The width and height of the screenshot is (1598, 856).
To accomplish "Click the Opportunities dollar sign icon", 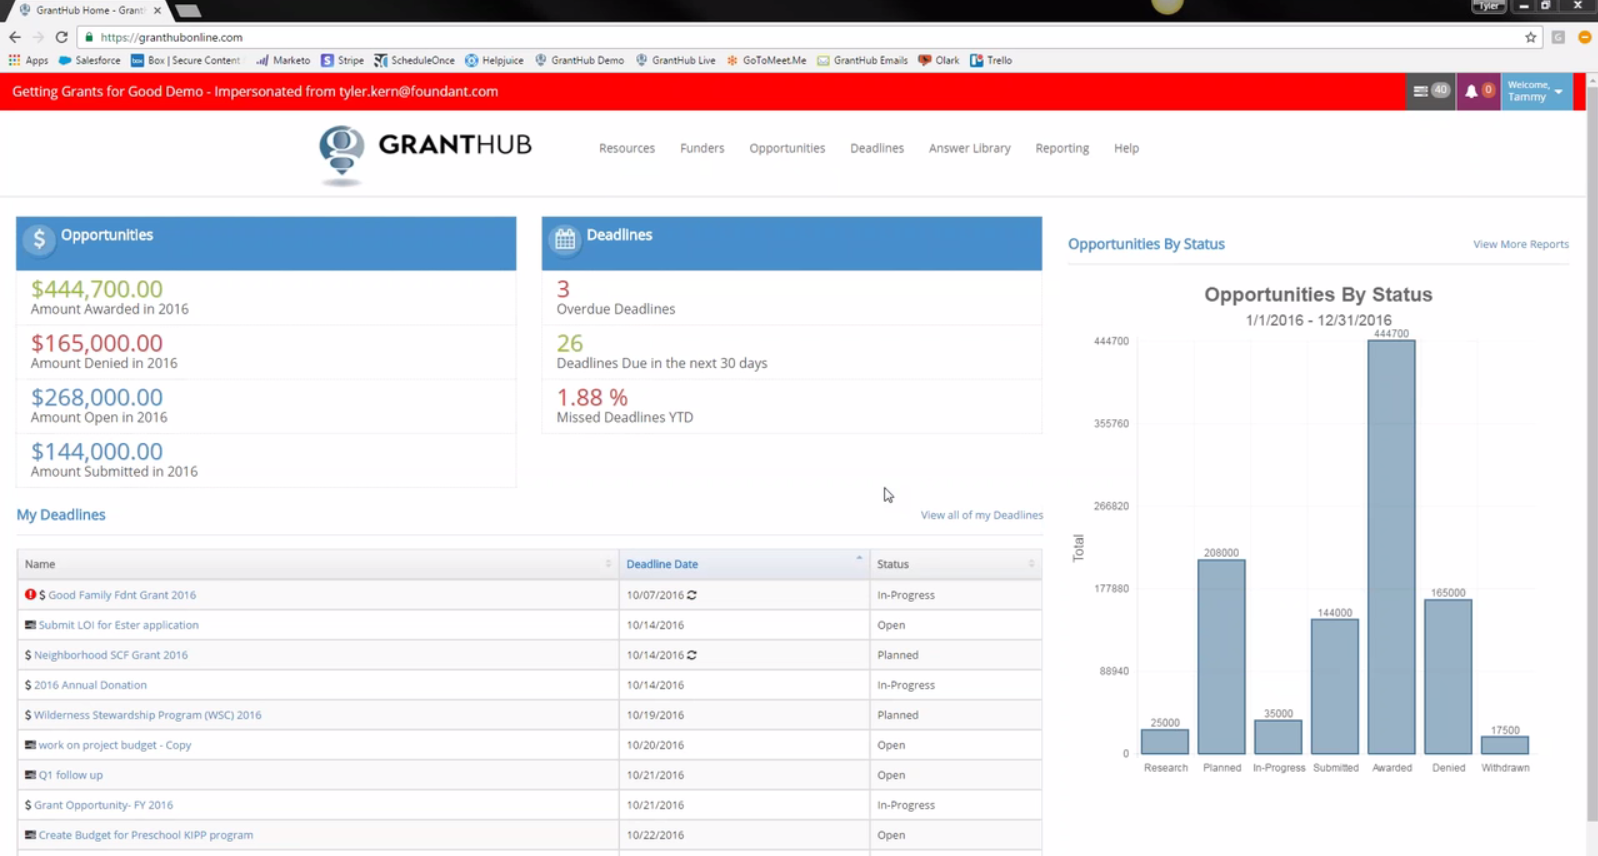I will coord(39,238).
